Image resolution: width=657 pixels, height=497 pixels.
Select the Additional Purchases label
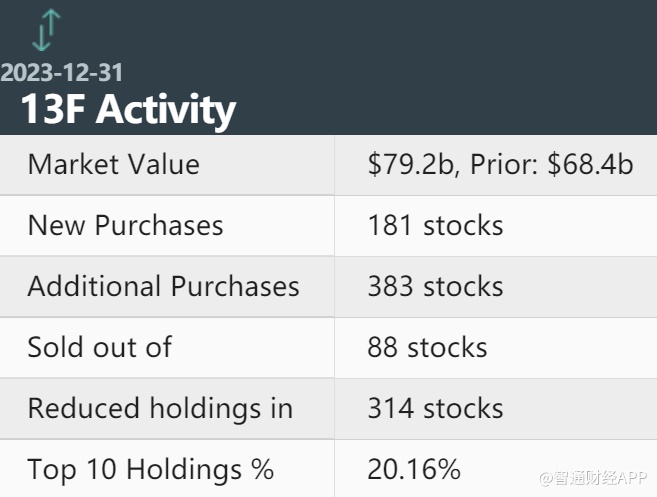[x=163, y=286]
